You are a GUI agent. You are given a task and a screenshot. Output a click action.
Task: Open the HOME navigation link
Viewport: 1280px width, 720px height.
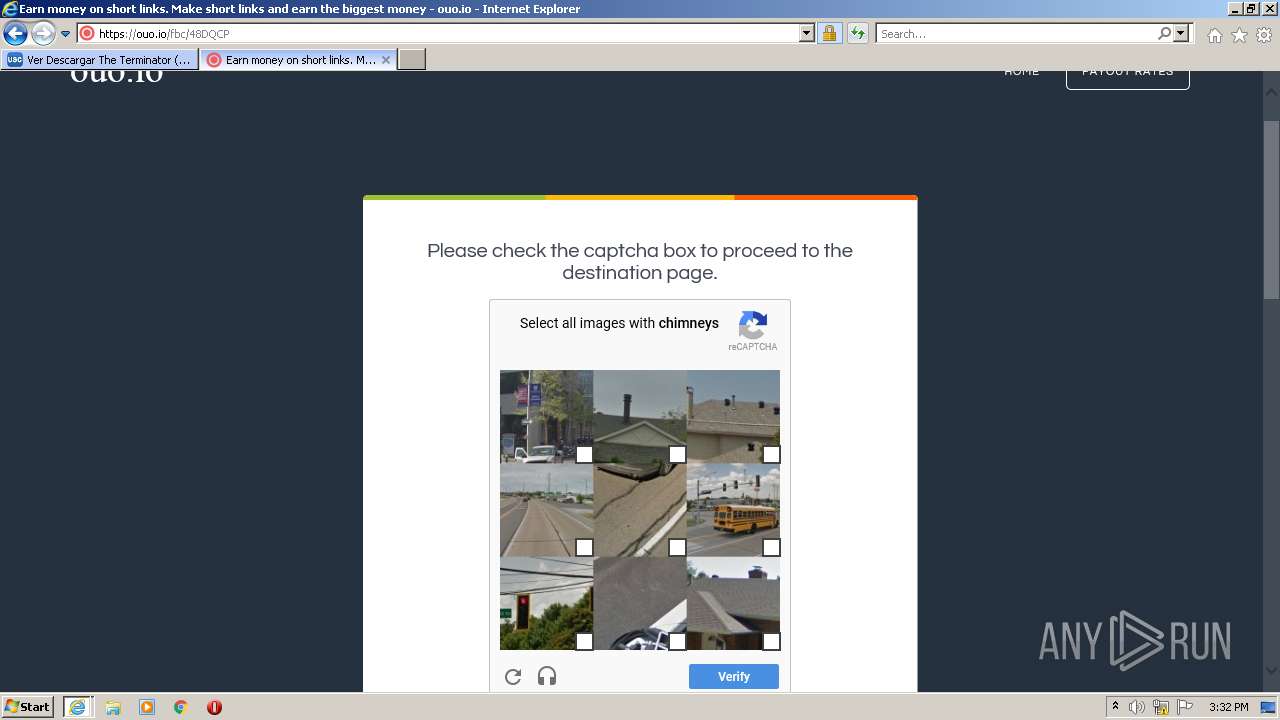1022,72
